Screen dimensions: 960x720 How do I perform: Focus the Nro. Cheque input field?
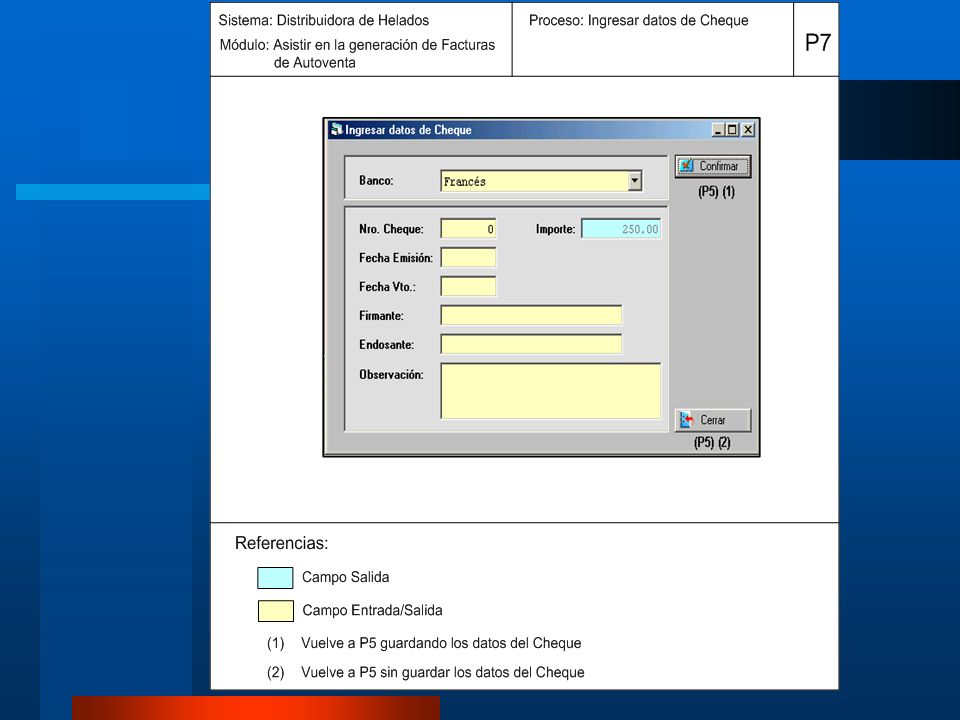[x=468, y=228]
